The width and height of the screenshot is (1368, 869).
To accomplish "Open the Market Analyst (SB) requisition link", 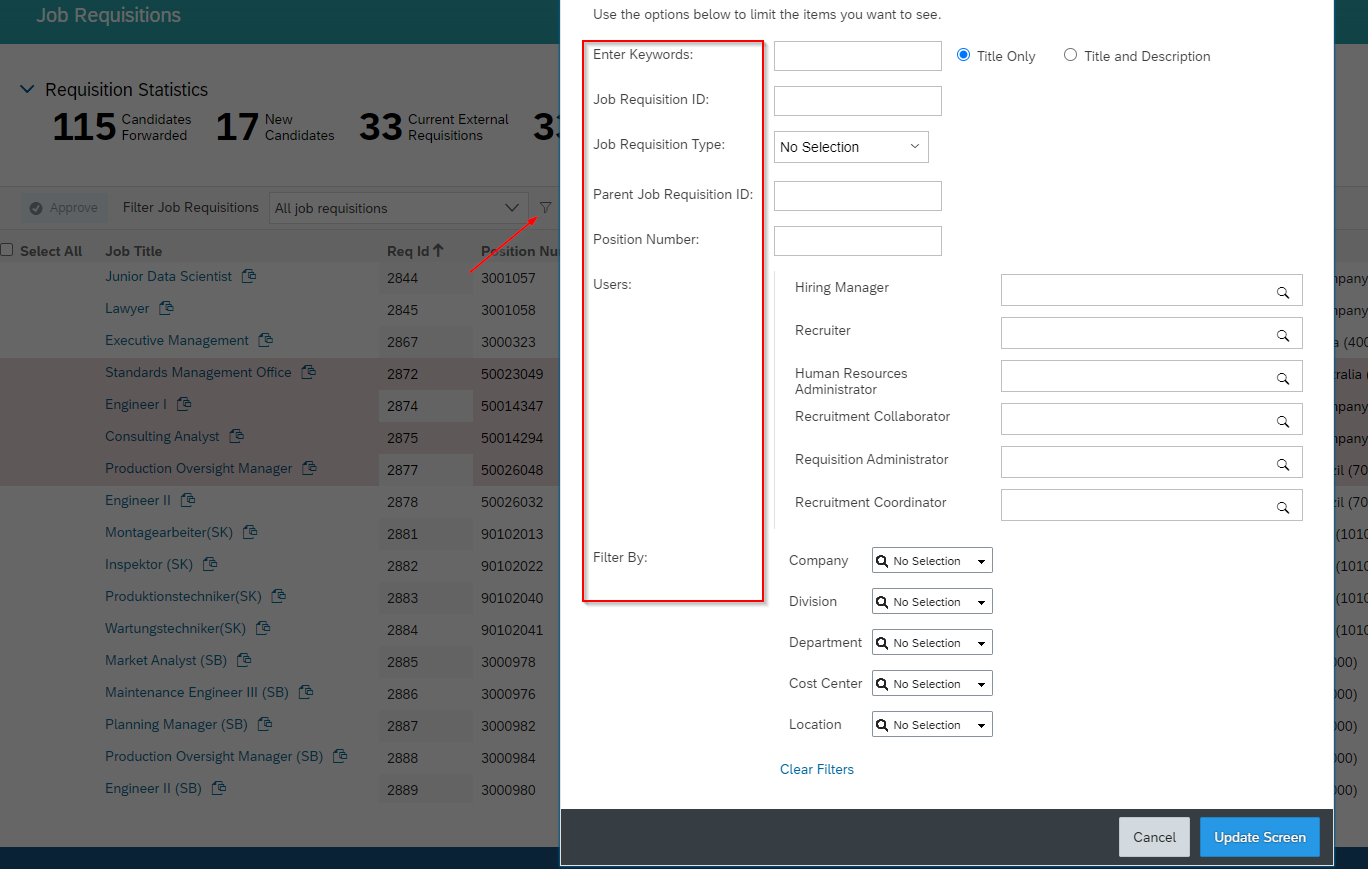I will pos(166,660).
